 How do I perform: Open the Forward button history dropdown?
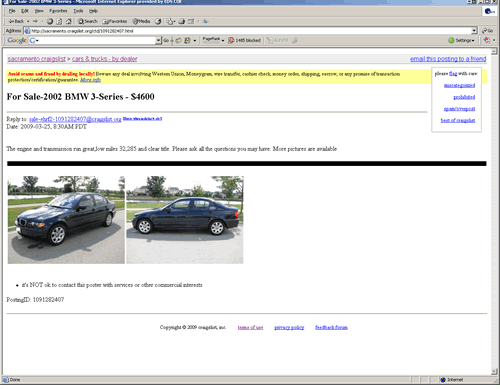click(42, 21)
